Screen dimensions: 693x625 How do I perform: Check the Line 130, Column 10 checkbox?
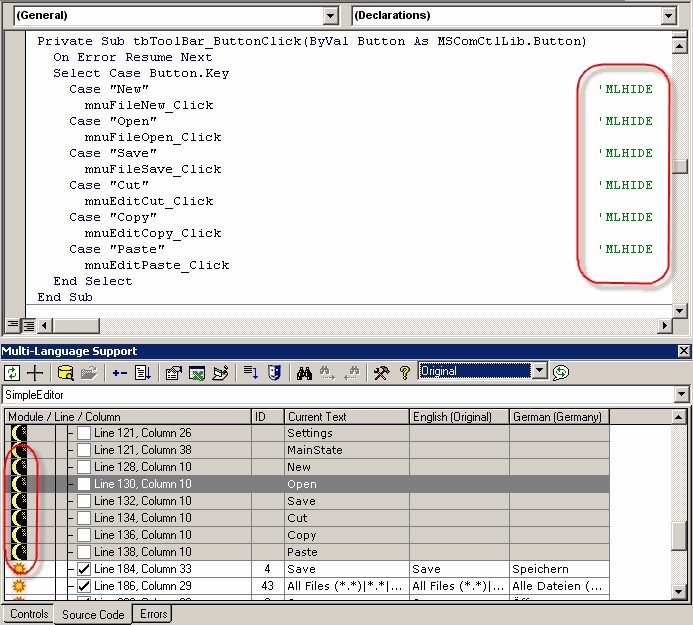[84, 484]
